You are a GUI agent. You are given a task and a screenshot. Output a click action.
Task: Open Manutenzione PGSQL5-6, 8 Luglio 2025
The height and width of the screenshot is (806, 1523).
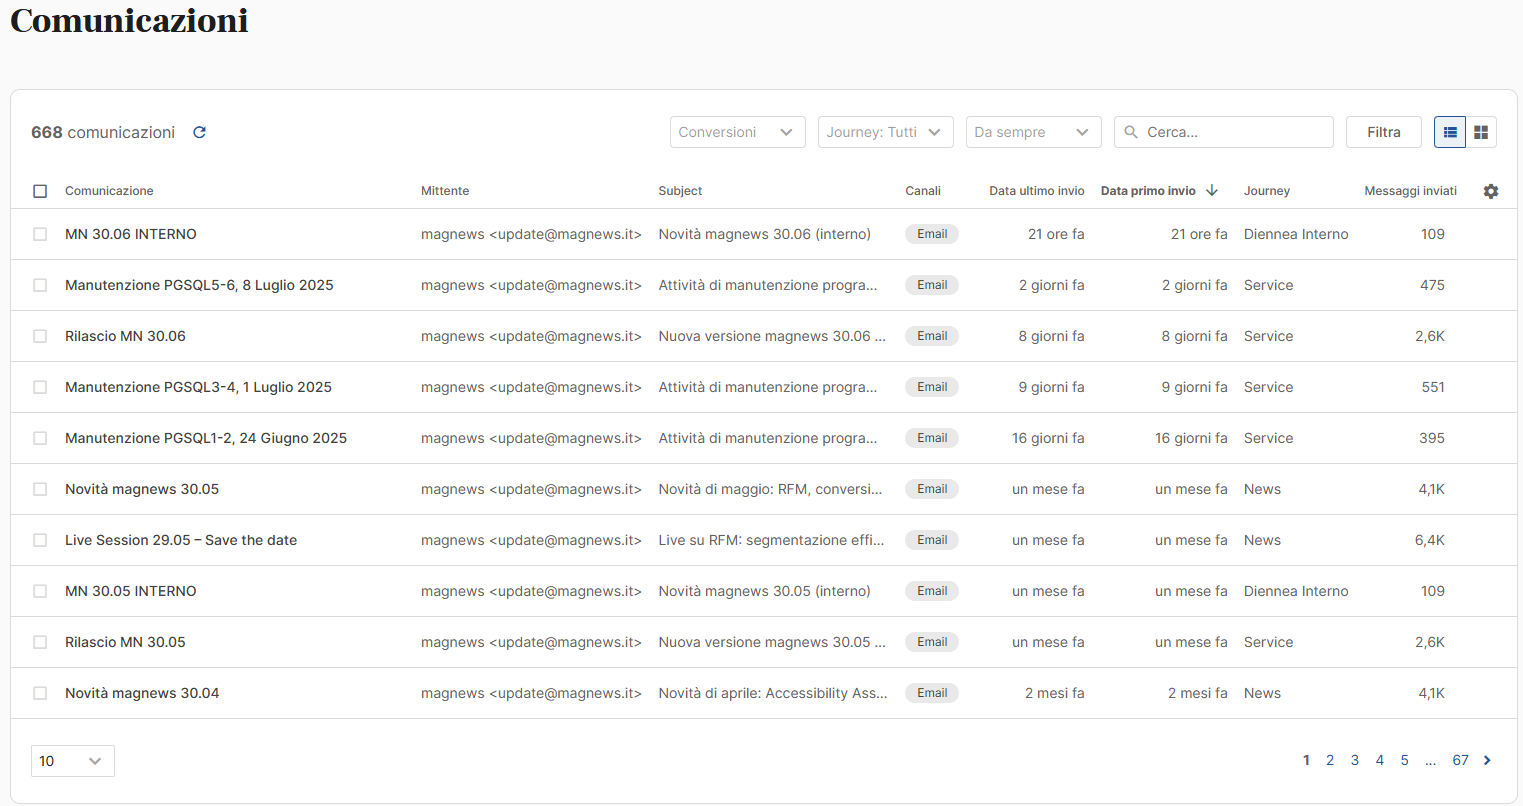[x=199, y=285]
